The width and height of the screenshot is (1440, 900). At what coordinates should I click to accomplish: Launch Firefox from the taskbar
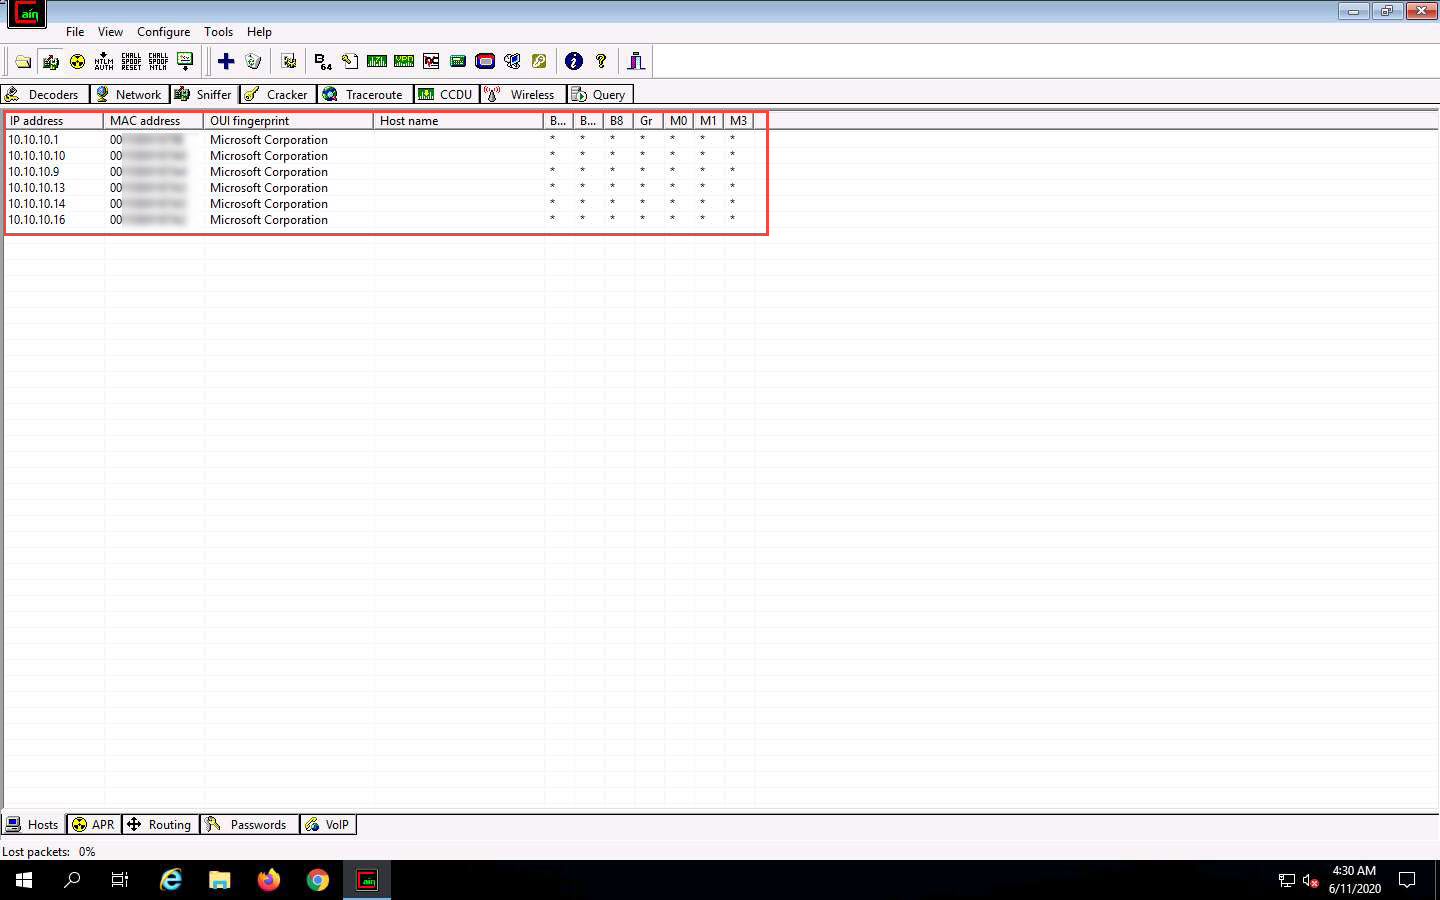coord(269,880)
